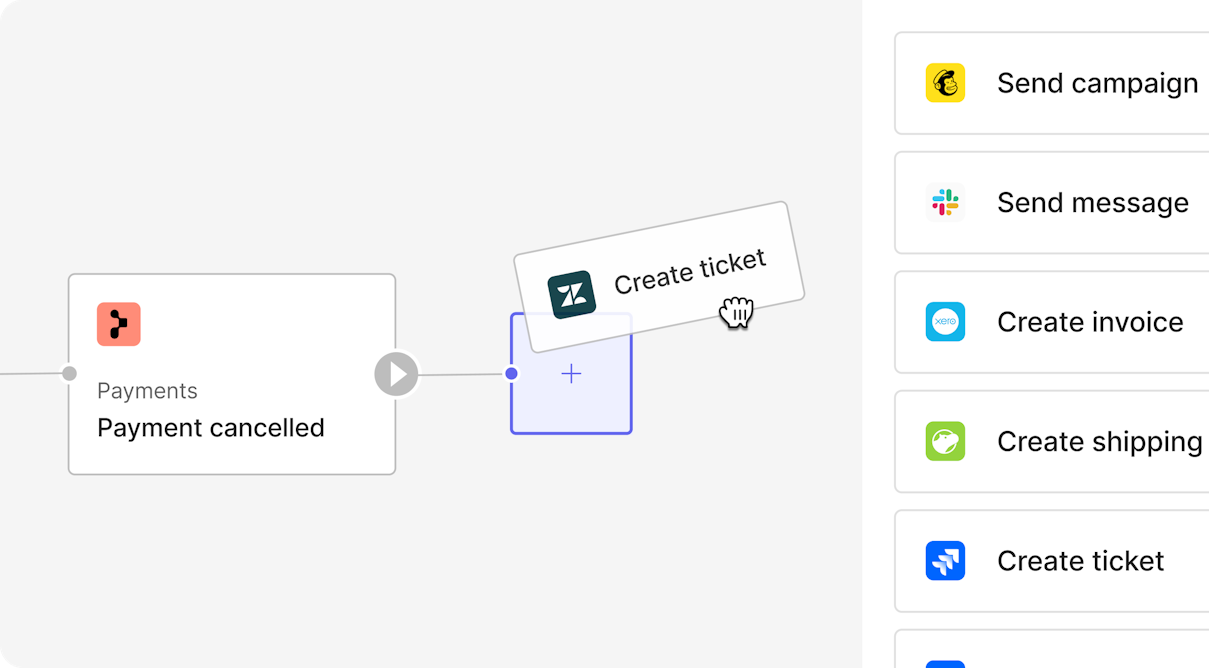Viewport: 1209px width, 668px height.
Task: Click the gray input dot on the Payments node
Action: click(x=69, y=374)
